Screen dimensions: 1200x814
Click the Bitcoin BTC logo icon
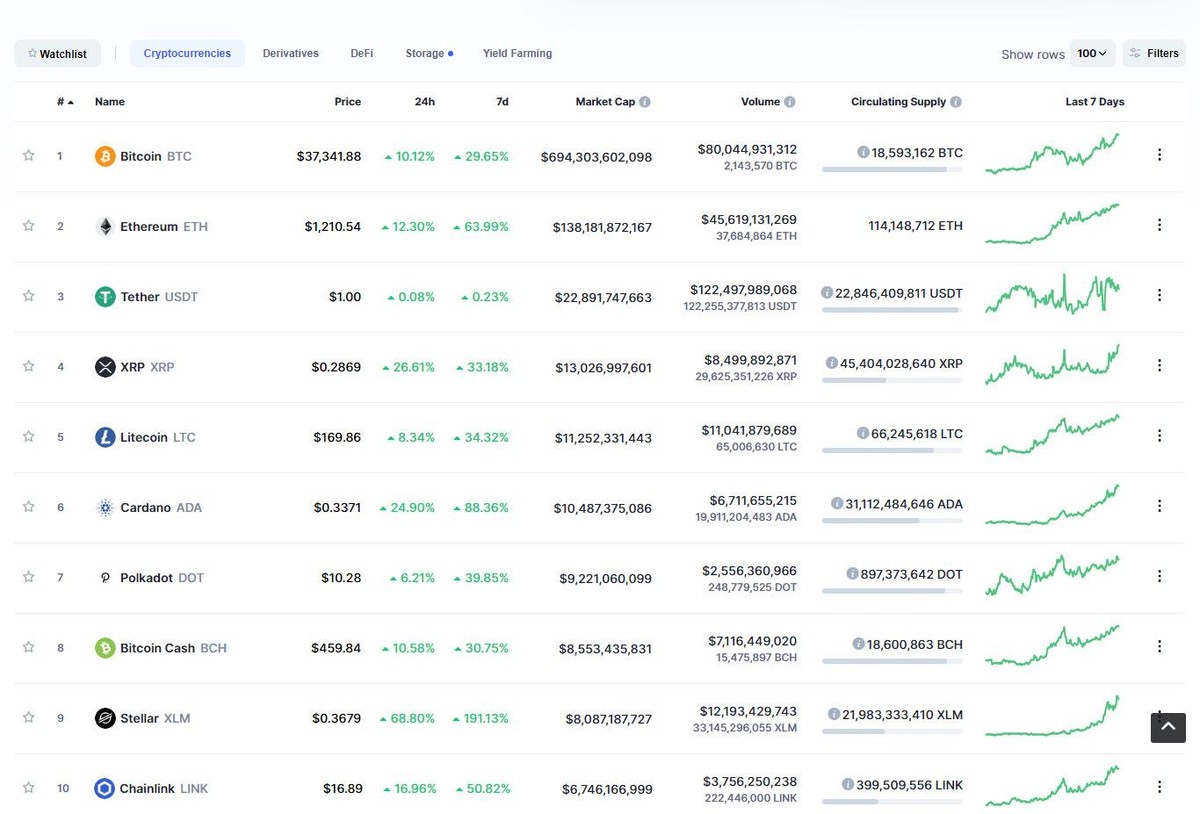click(105, 156)
